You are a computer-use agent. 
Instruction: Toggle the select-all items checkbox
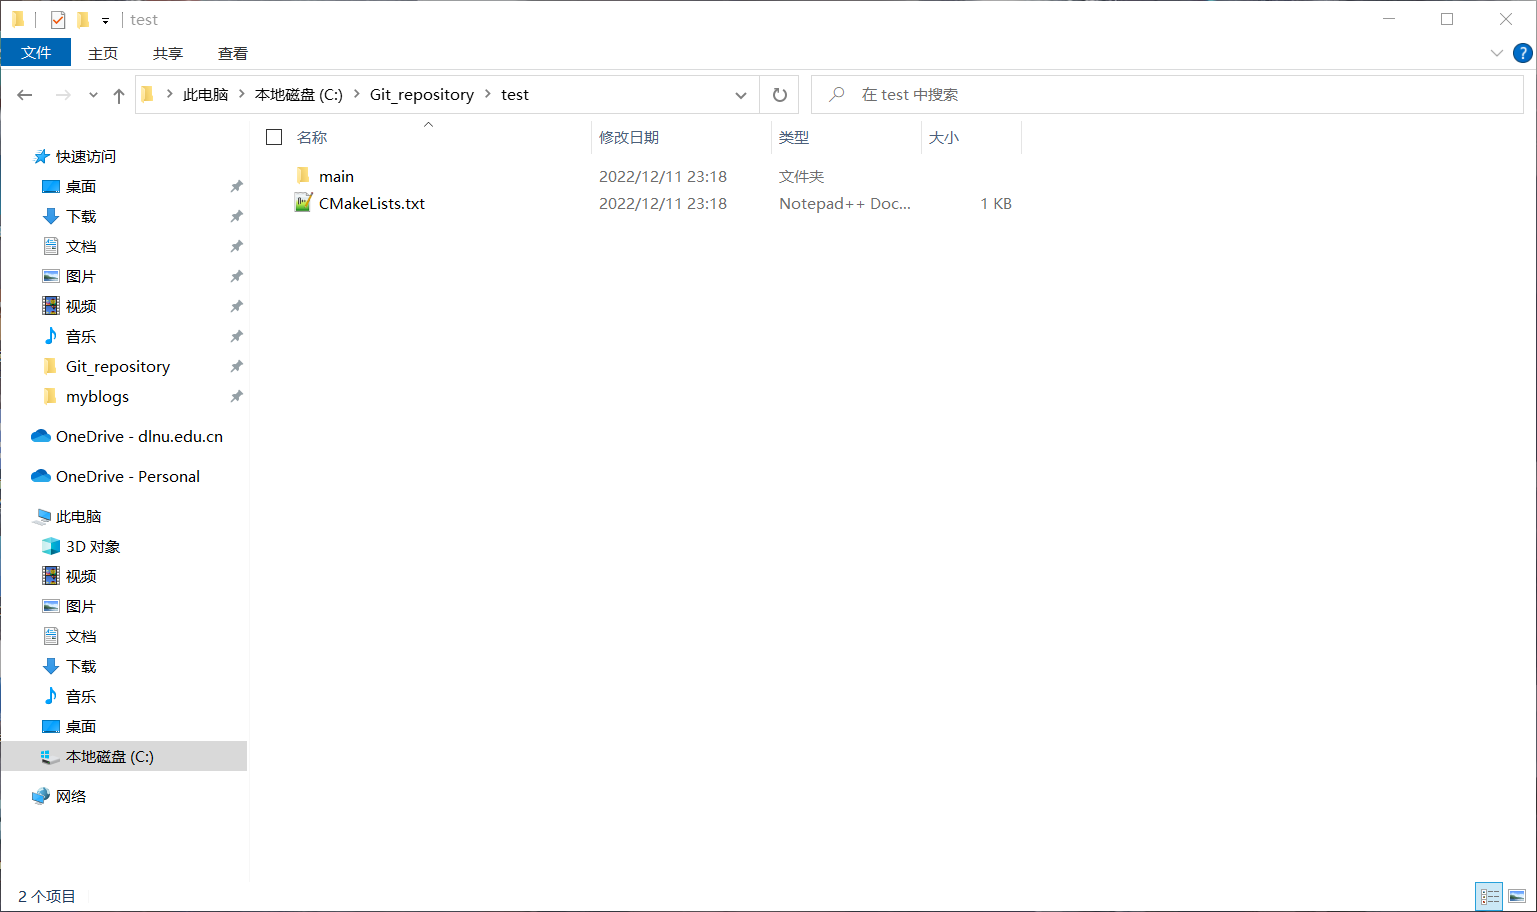[x=274, y=137]
